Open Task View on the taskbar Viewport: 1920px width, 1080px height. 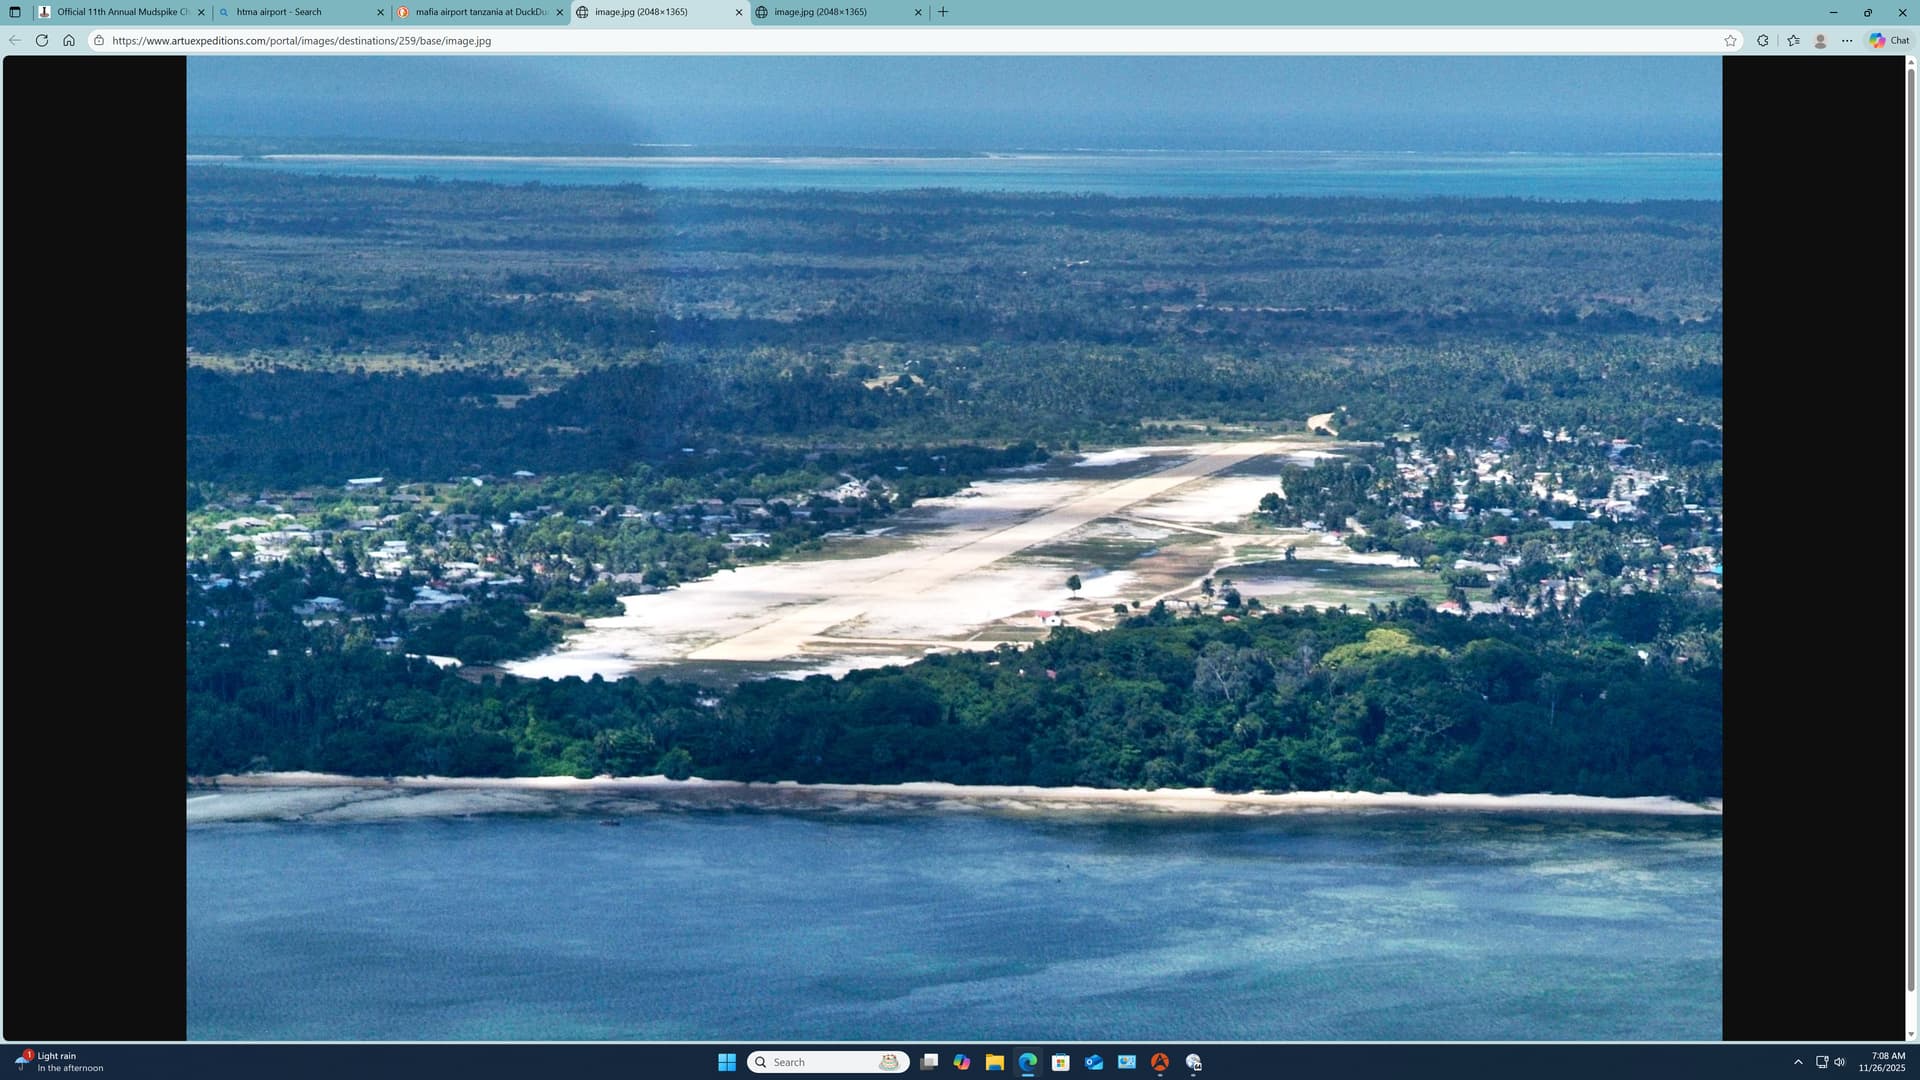929,1062
